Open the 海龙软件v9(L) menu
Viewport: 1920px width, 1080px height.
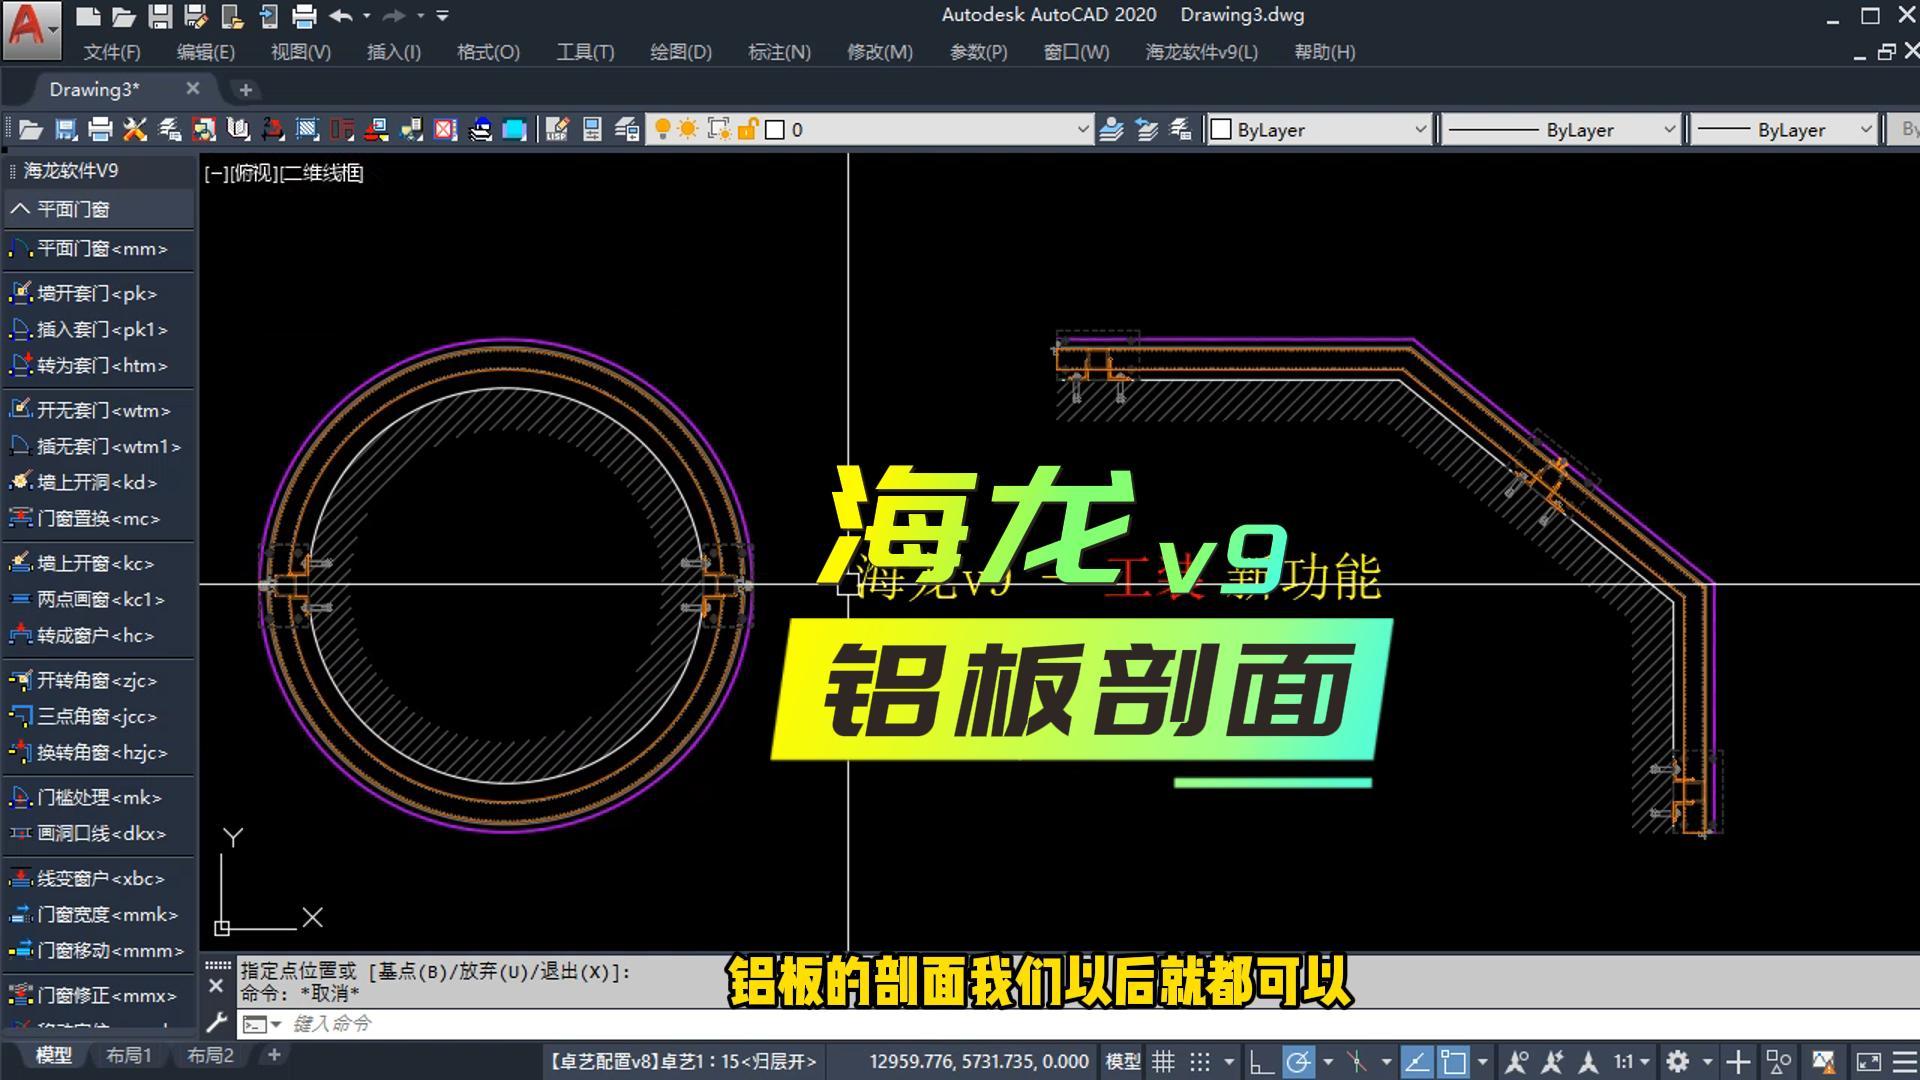coord(1202,52)
